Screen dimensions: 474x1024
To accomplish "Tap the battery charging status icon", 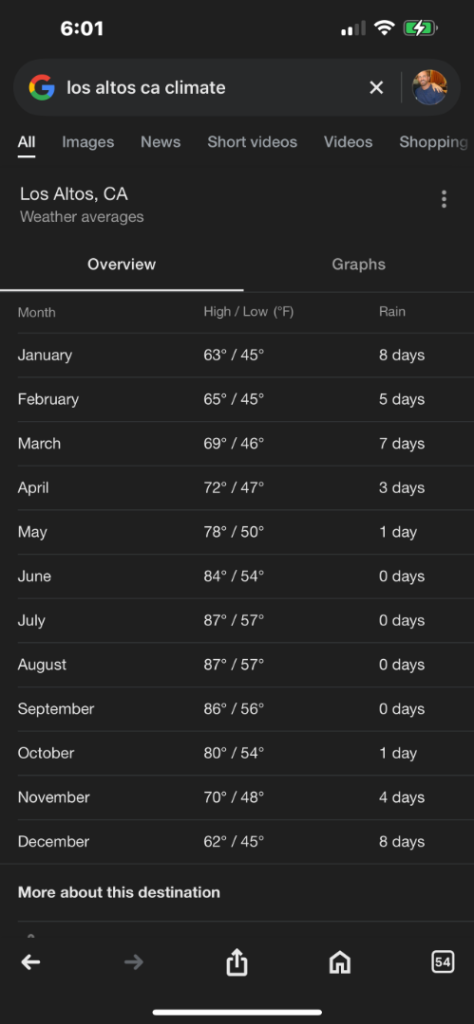I will [420, 28].
